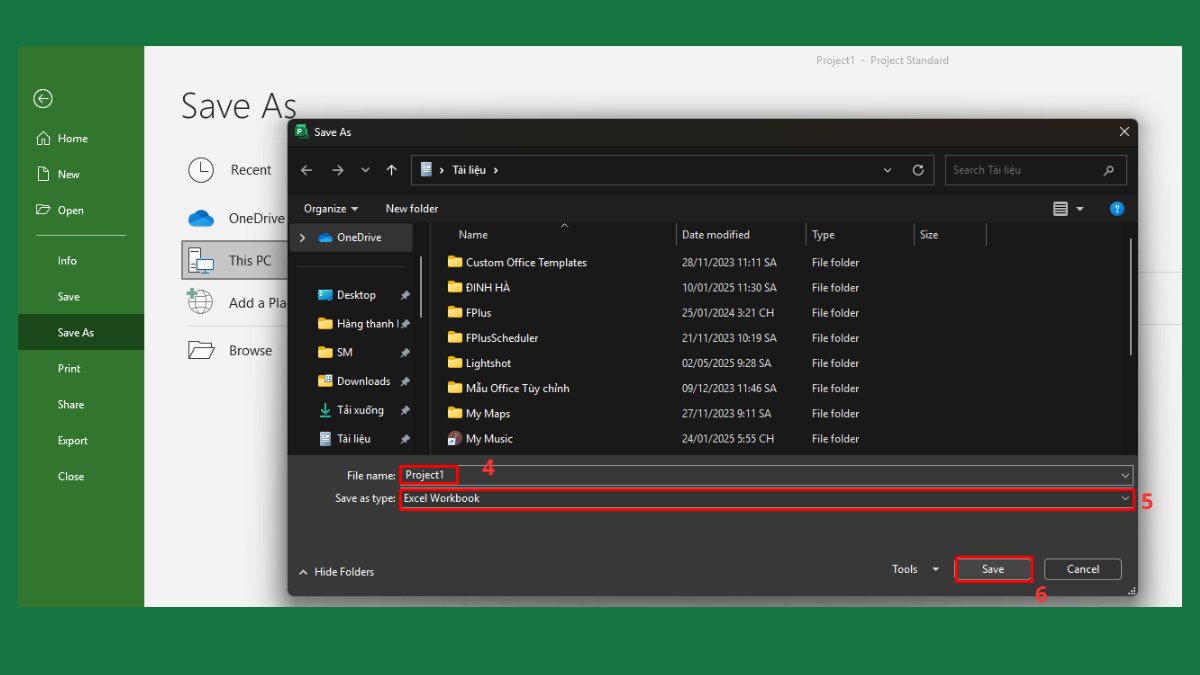Image resolution: width=1200 pixels, height=675 pixels.
Task: Select the OneDrive cloud icon location
Action: coord(201,218)
